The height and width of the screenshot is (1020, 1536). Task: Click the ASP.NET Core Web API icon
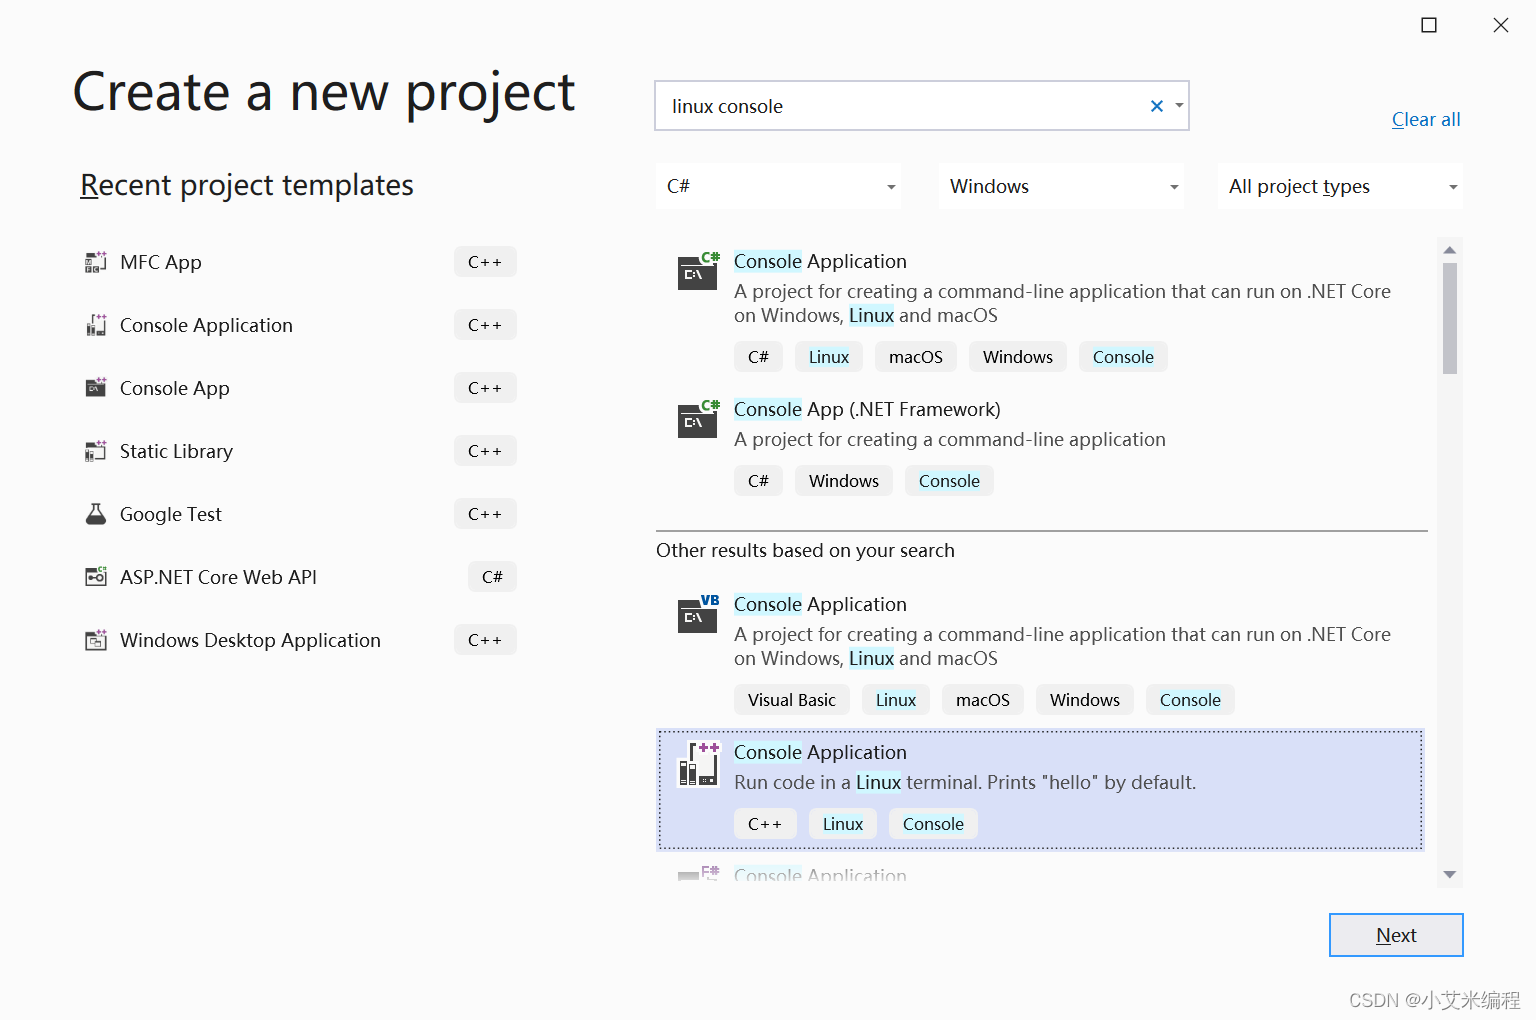click(x=96, y=577)
